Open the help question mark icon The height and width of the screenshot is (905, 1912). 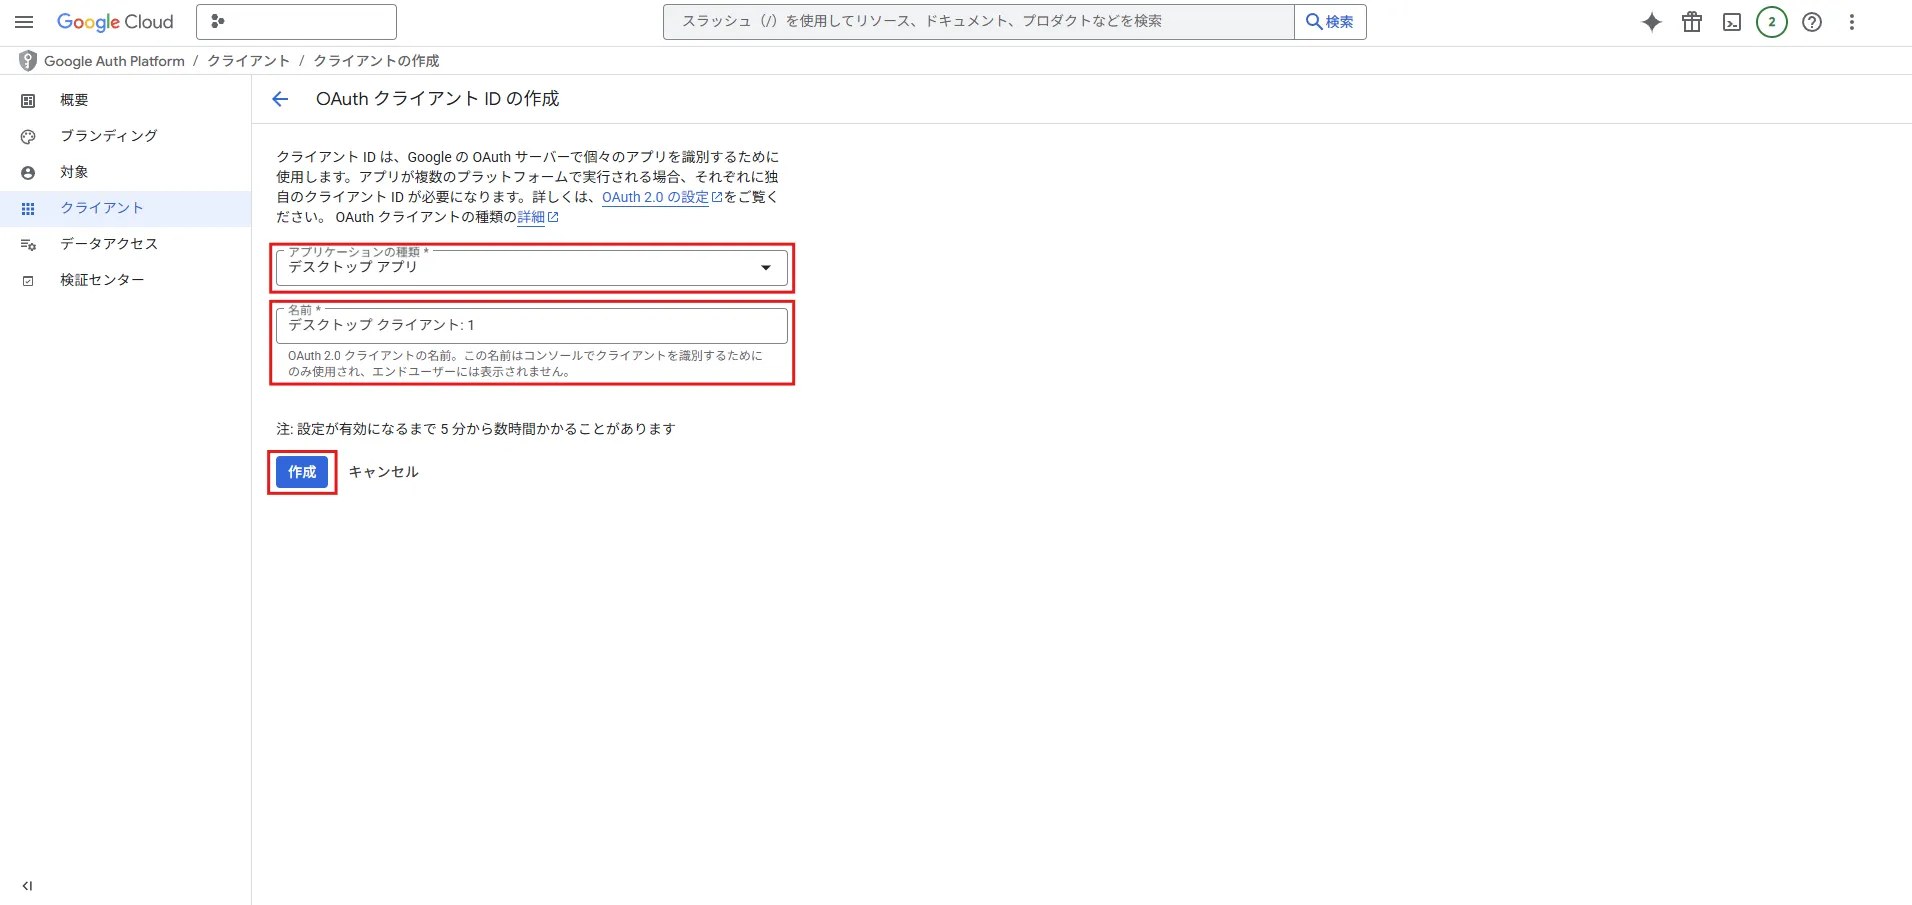[1812, 22]
